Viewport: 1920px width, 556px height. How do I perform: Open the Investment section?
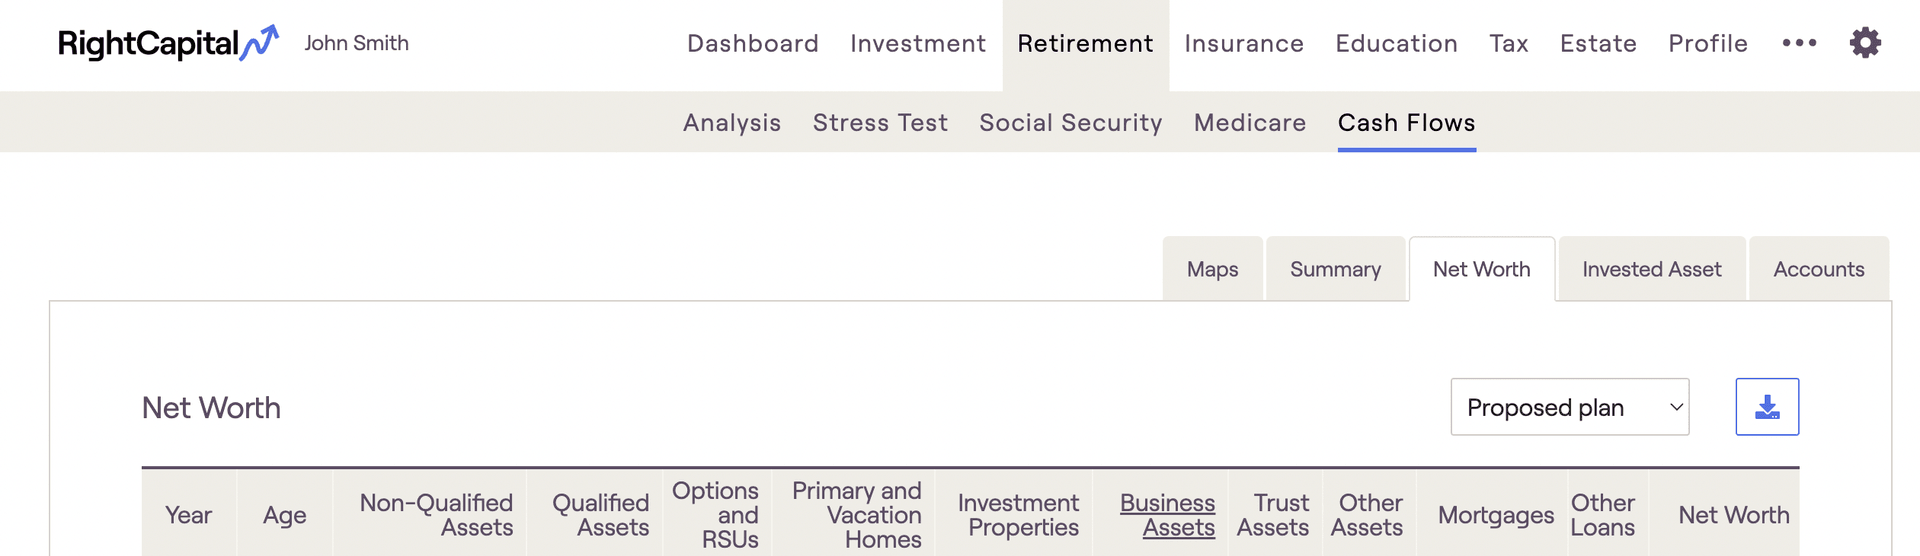click(918, 44)
